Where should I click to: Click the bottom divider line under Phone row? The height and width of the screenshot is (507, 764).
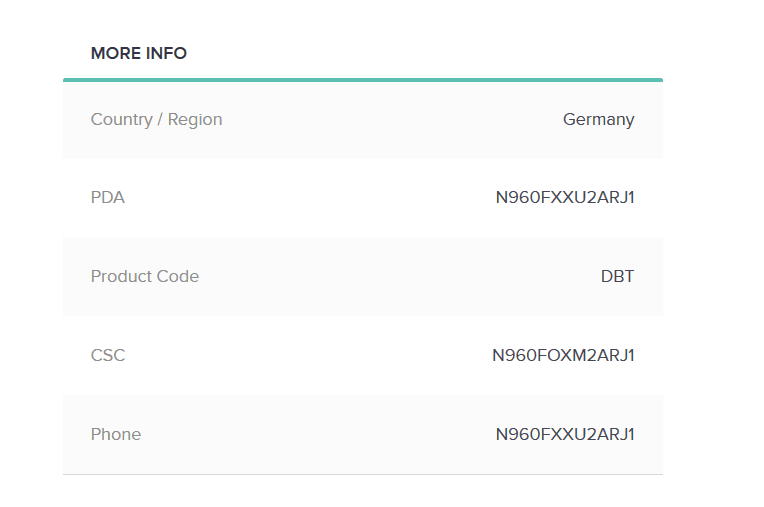pos(363,474)
